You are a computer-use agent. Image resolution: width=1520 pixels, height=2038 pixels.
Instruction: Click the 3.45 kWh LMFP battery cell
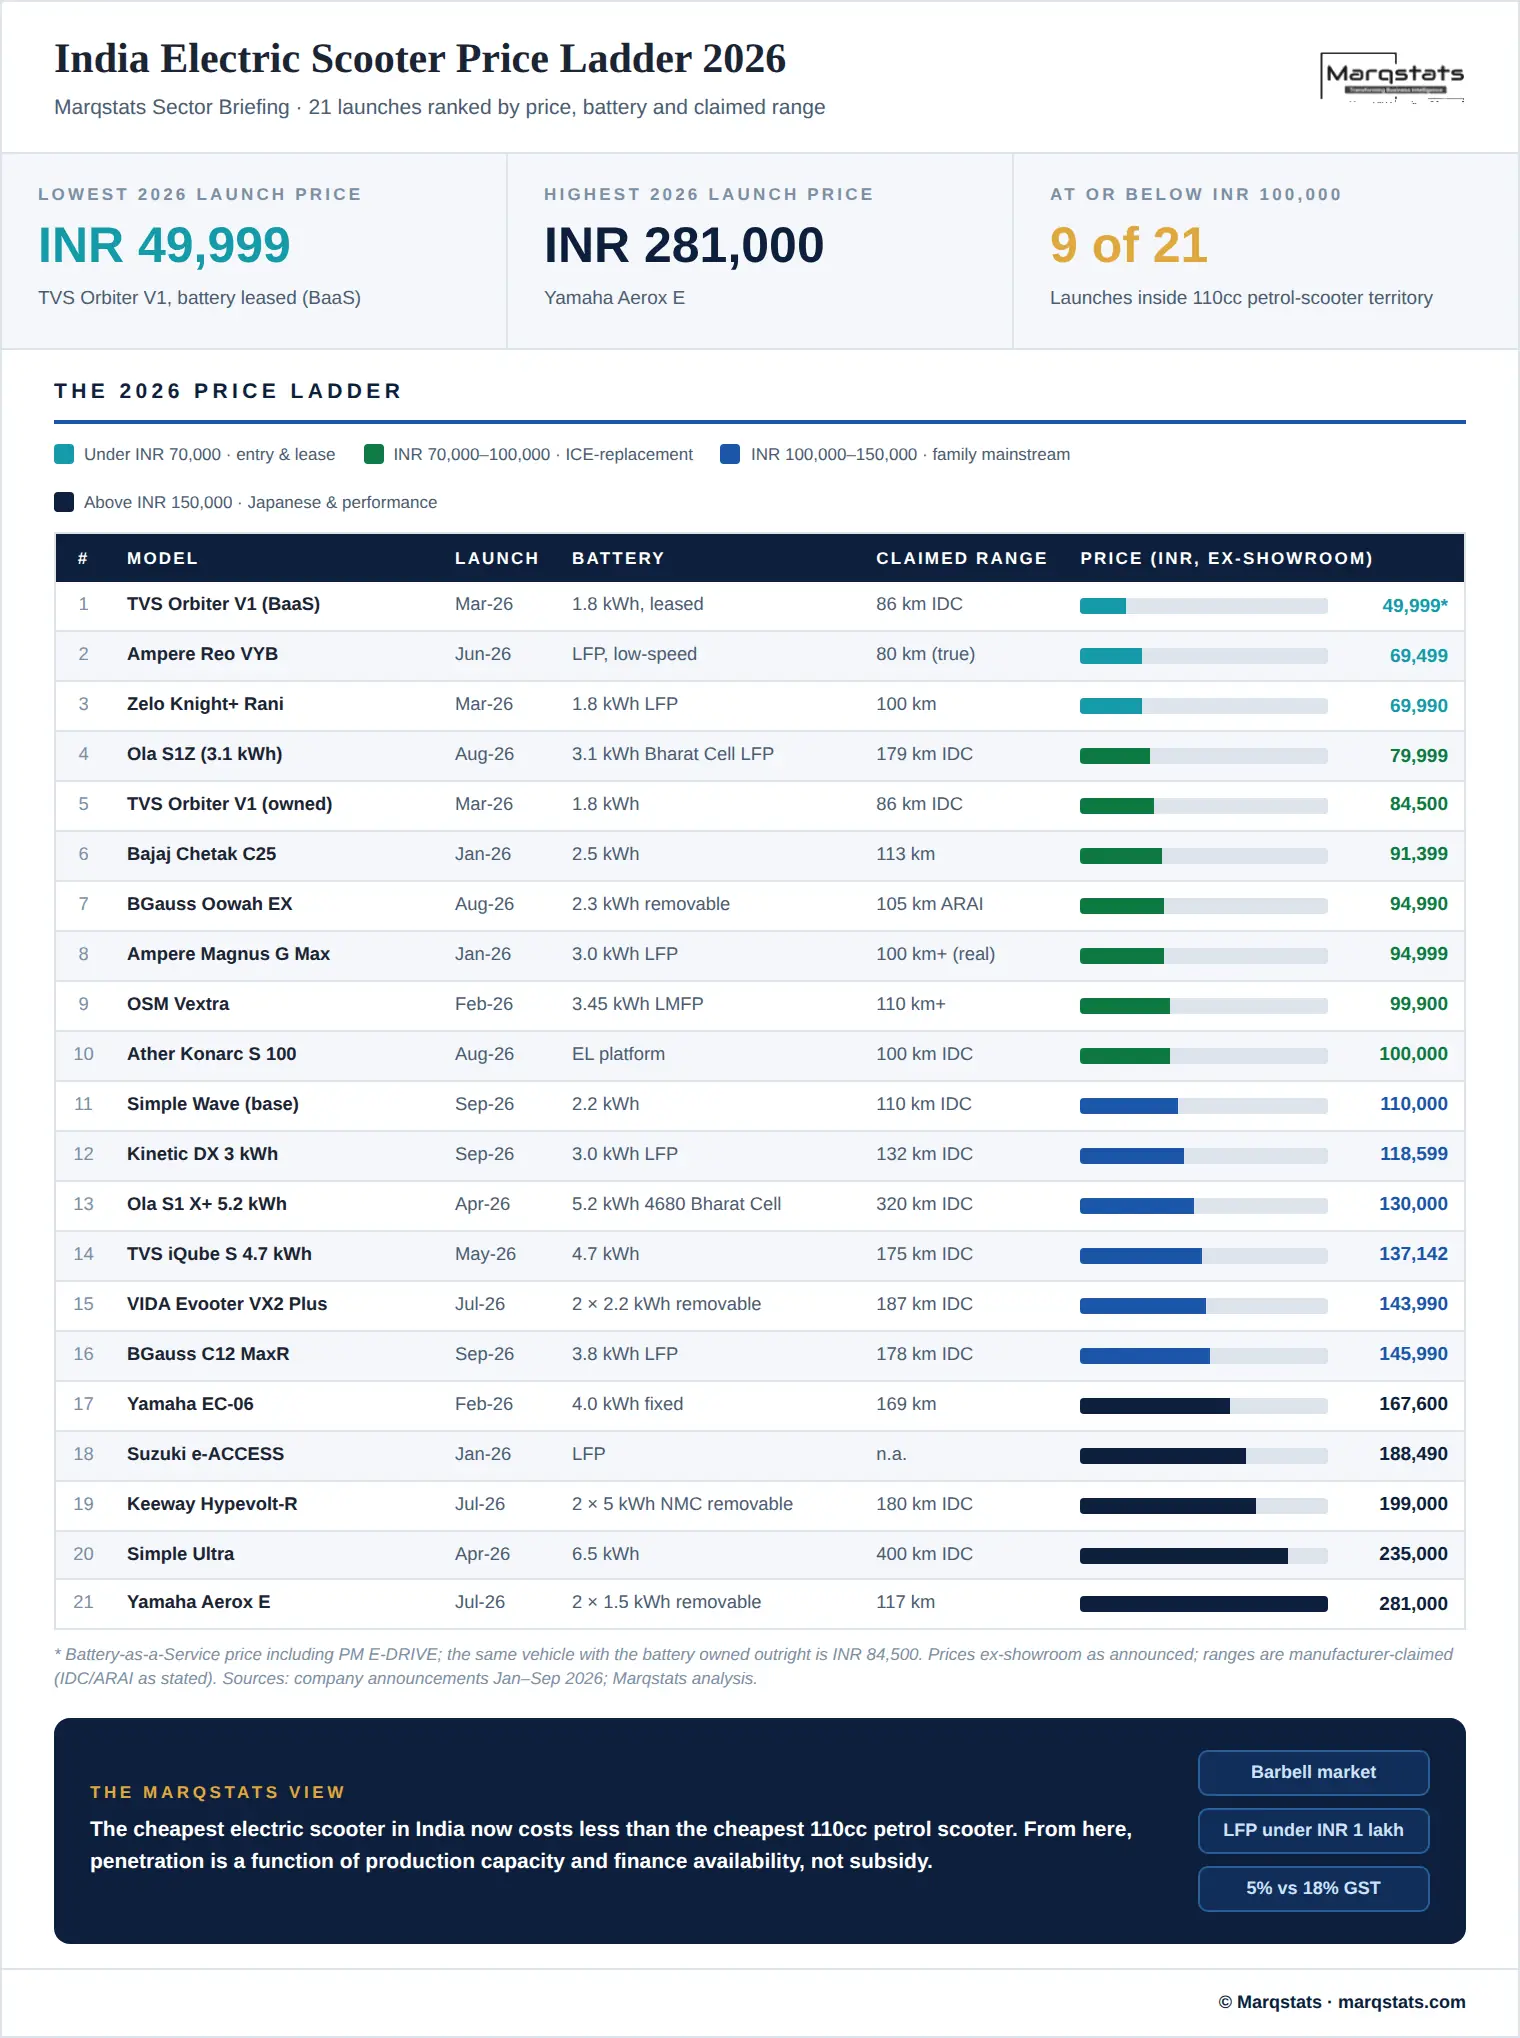[x=638, y=1004]
